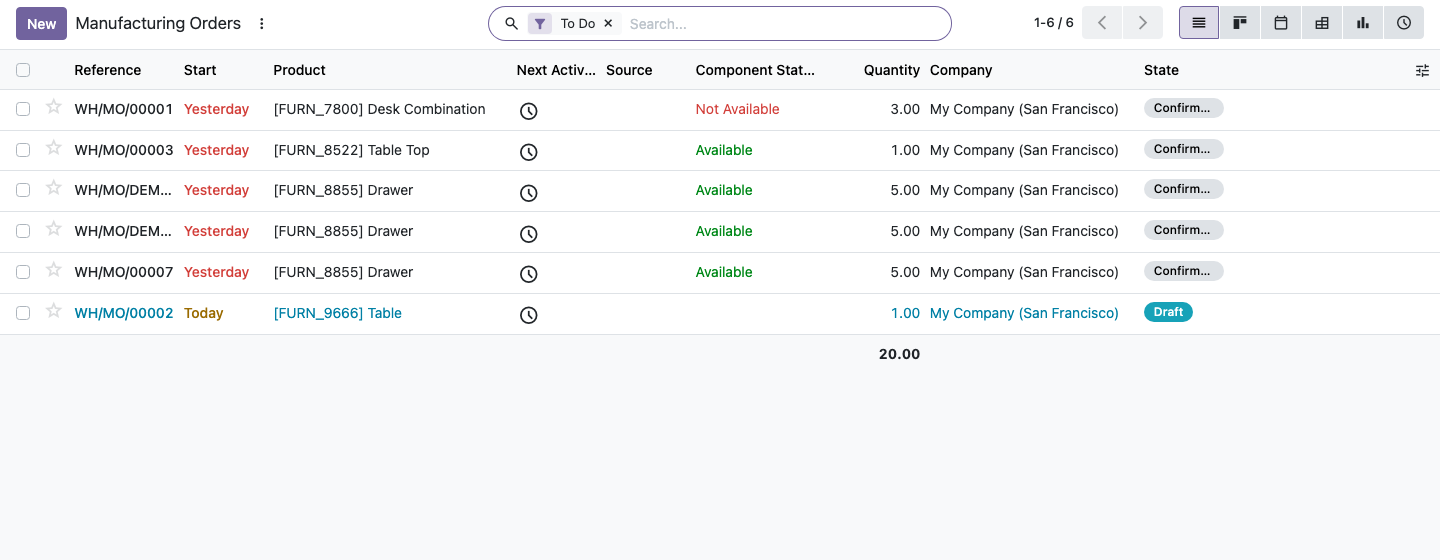Click the Today start date
The width and height of the screenshot is (1440, 560).
tap(203, 313)
